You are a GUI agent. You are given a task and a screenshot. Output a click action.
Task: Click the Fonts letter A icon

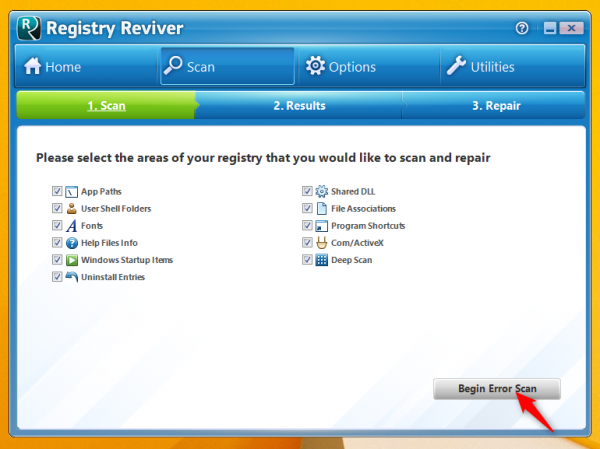(x=72, y=225)
